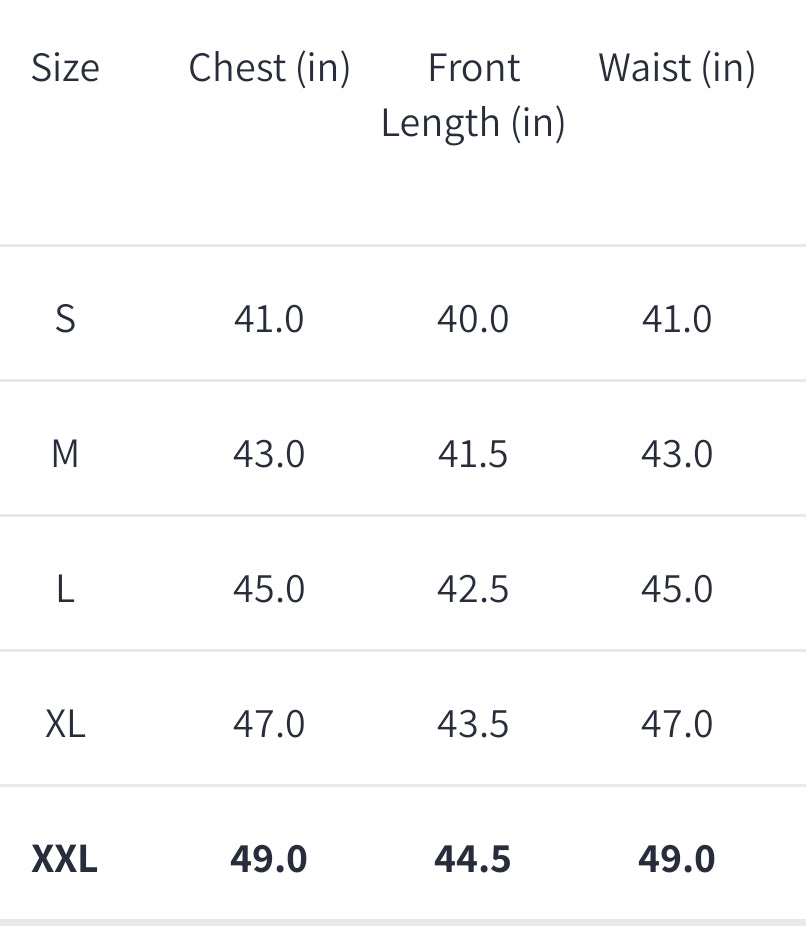Click the Size column header
This screenshot has width=806, height=926.
click(x=65, y=68)
